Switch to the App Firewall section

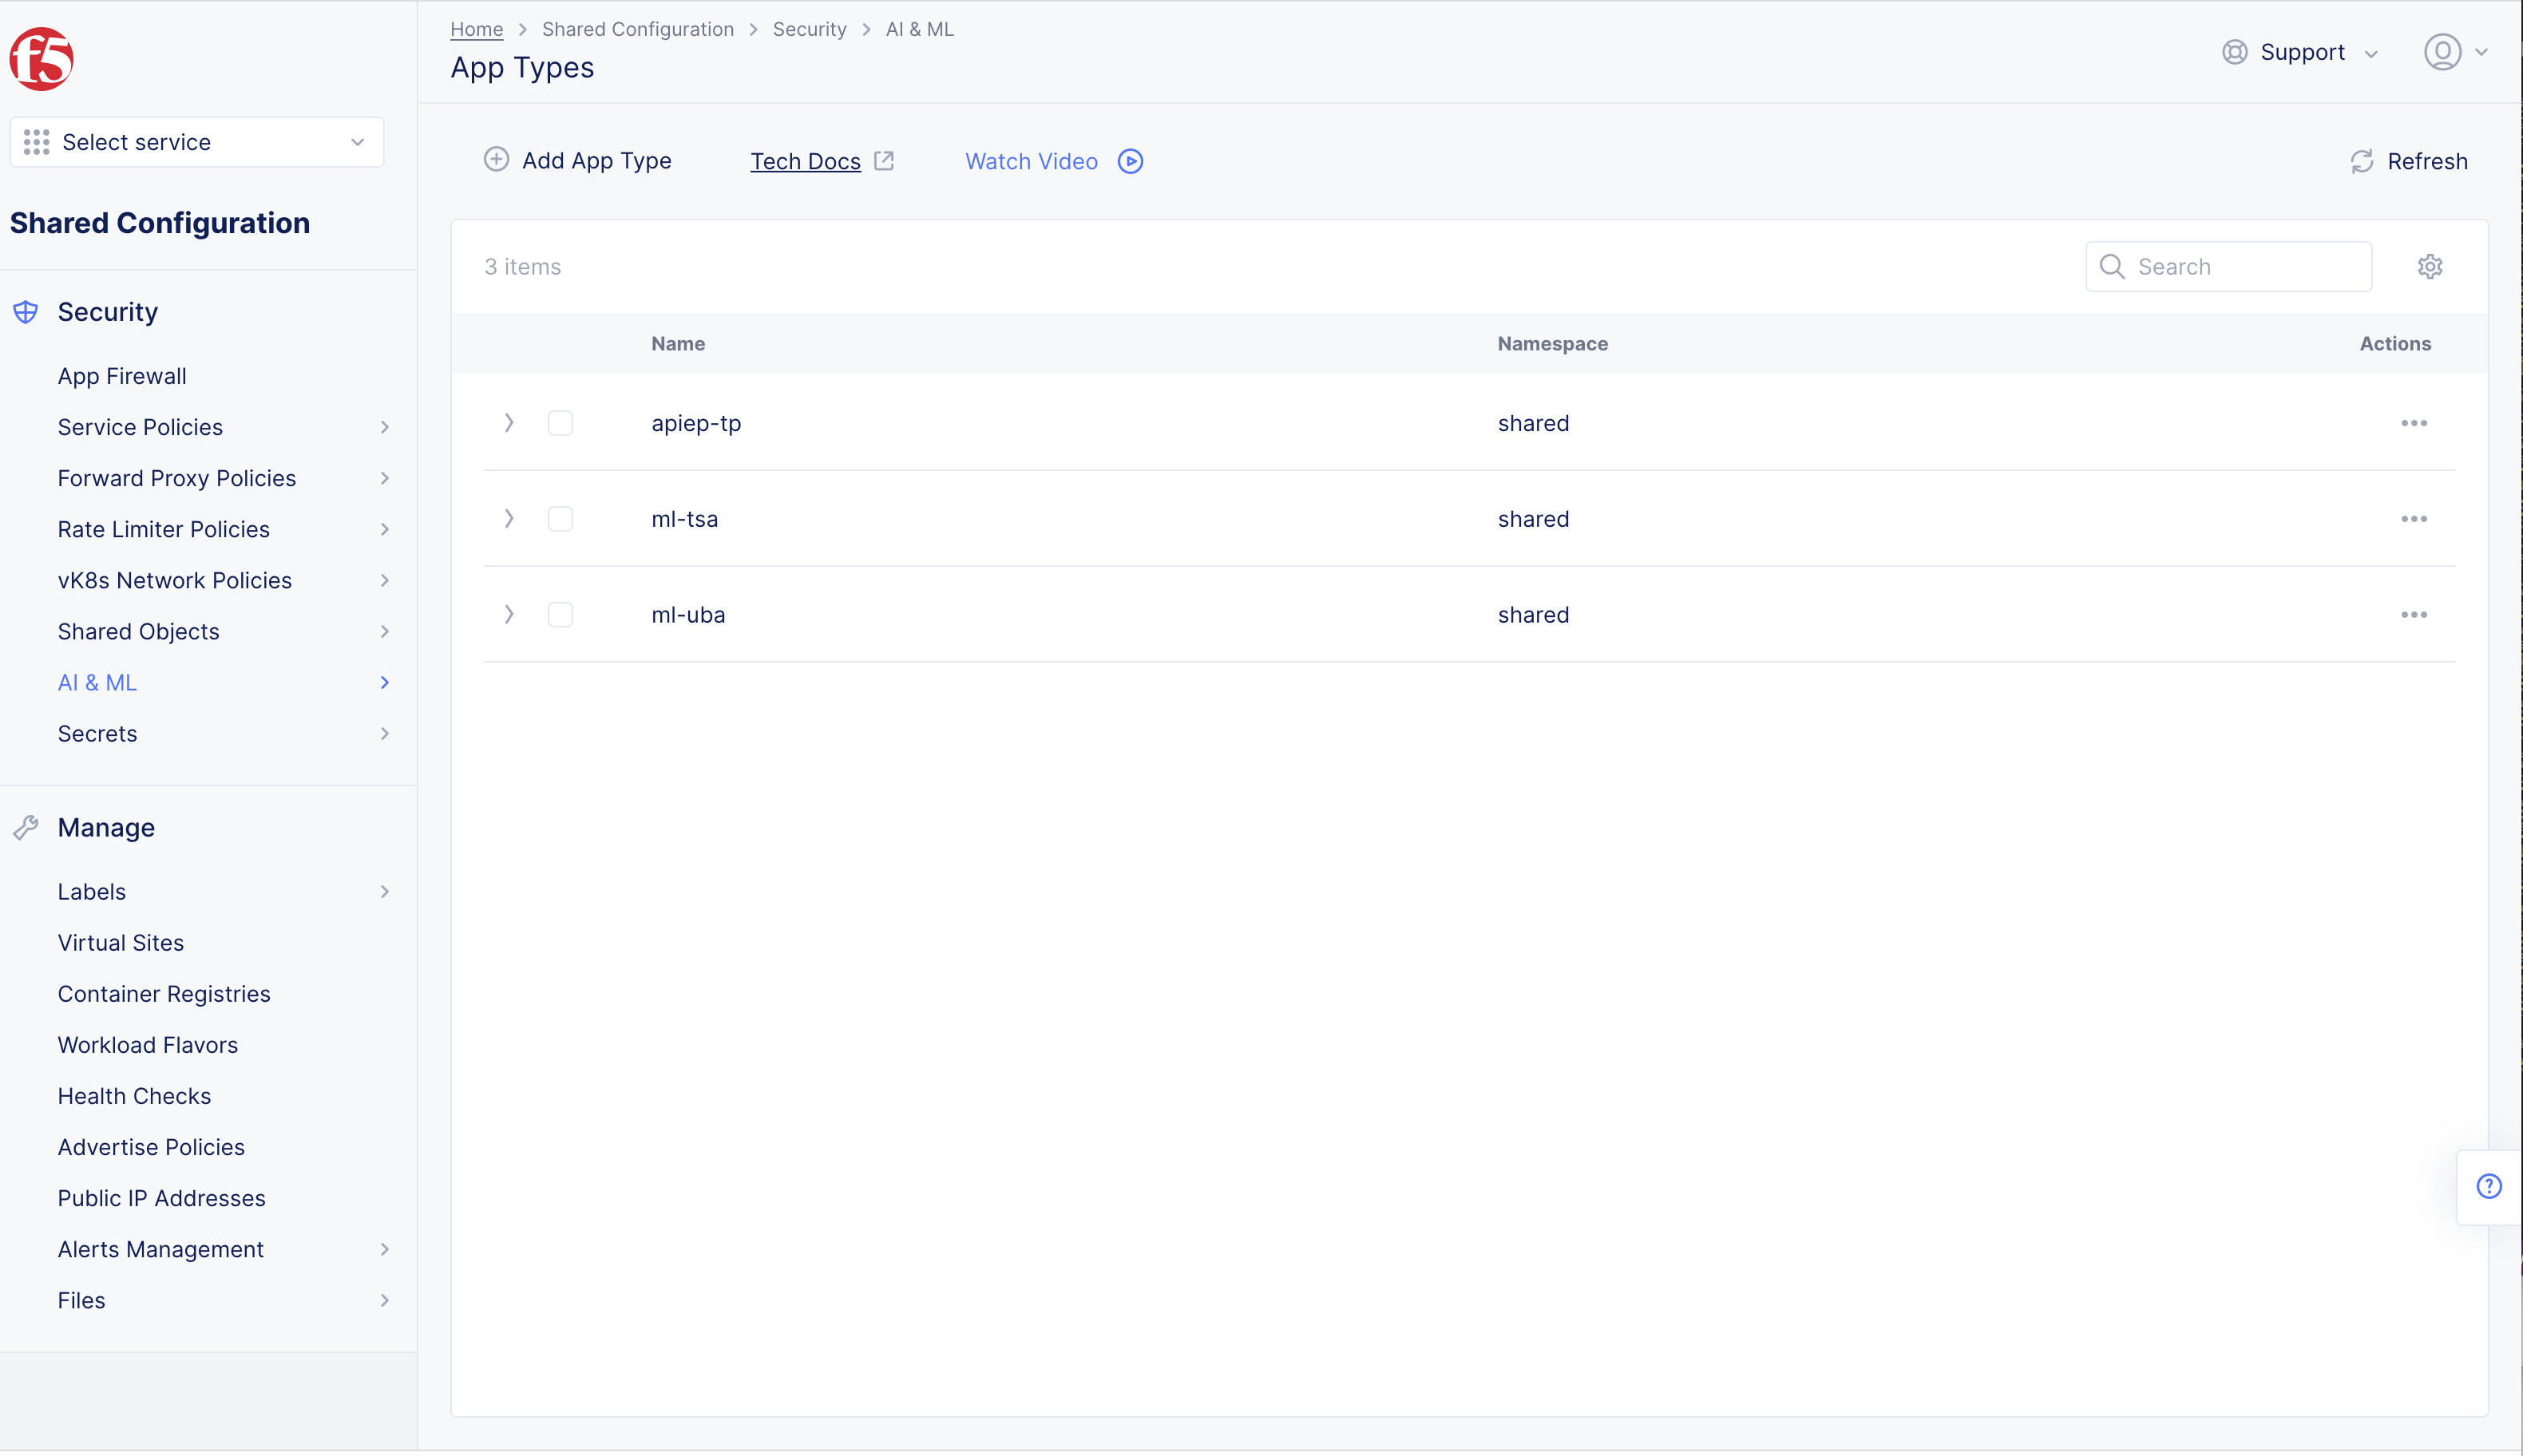coord(121,376)
